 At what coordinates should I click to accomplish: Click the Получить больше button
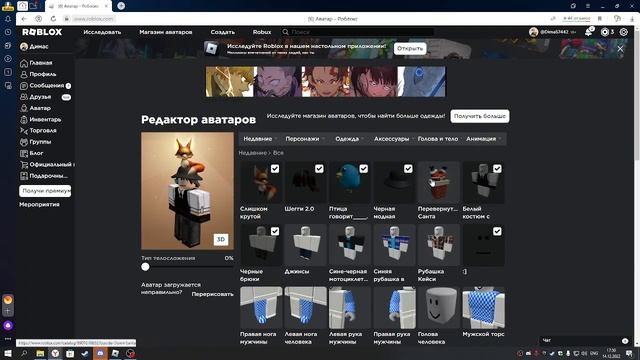tap(480, 116)
